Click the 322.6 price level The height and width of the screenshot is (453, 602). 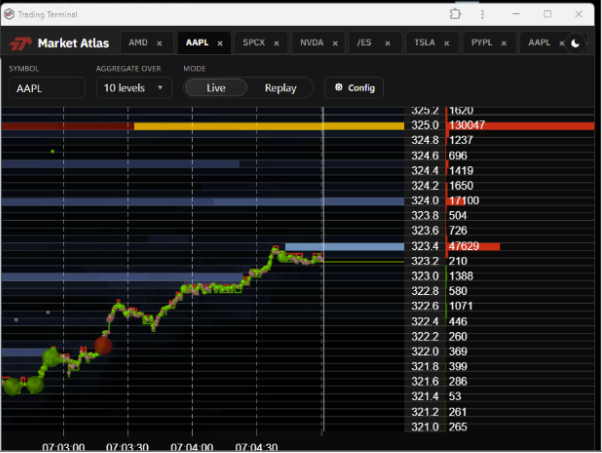(x=425, y=306)
